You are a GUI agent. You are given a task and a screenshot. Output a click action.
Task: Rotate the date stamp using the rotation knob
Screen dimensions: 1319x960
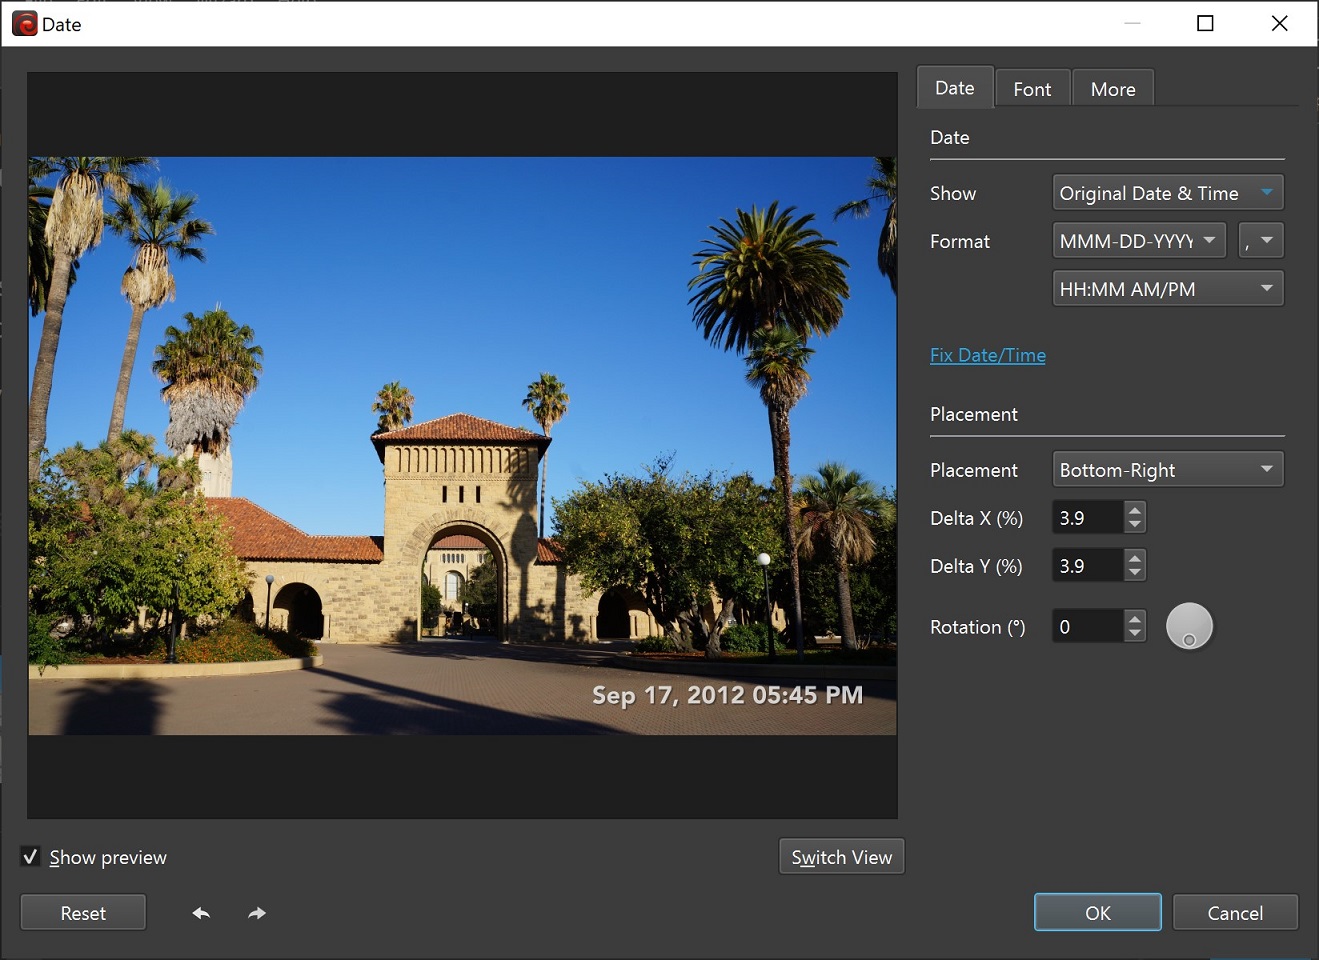(1189, 625)
